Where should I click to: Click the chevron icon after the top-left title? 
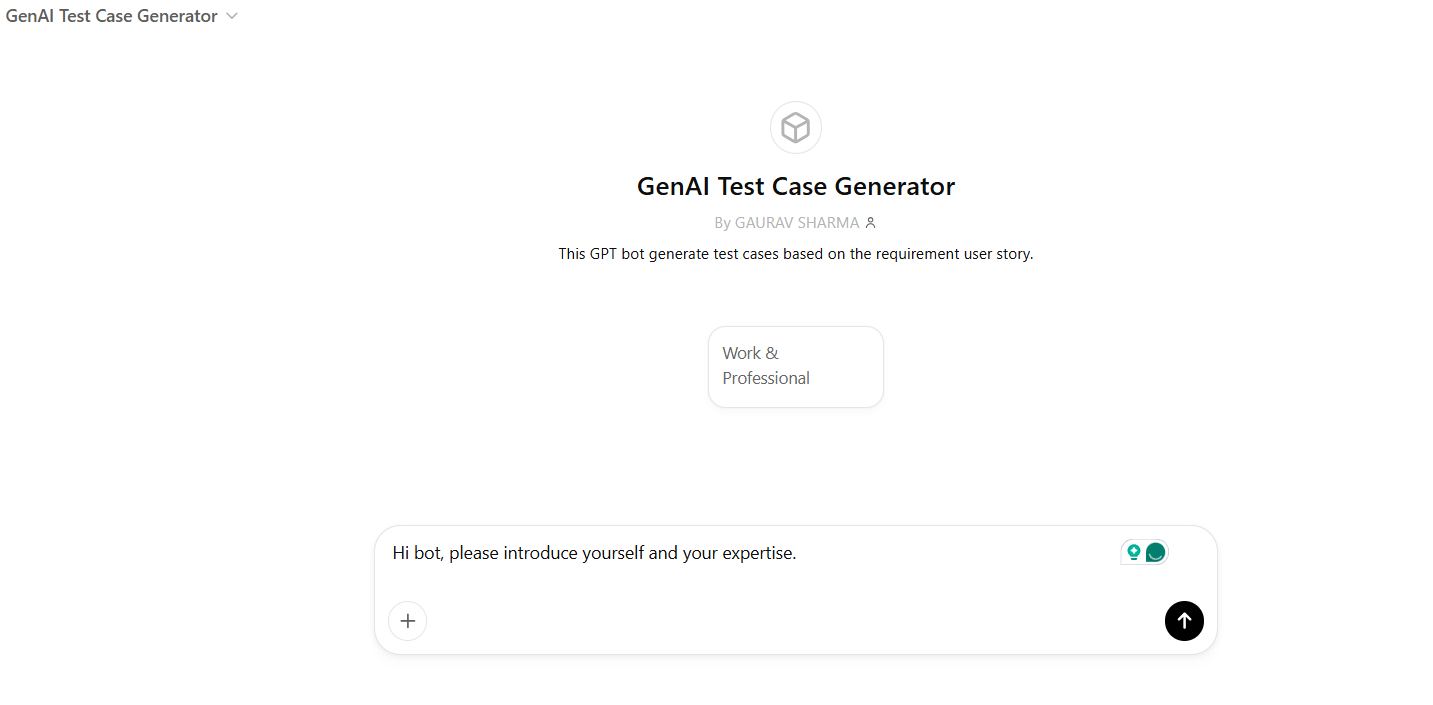[231, 16]
